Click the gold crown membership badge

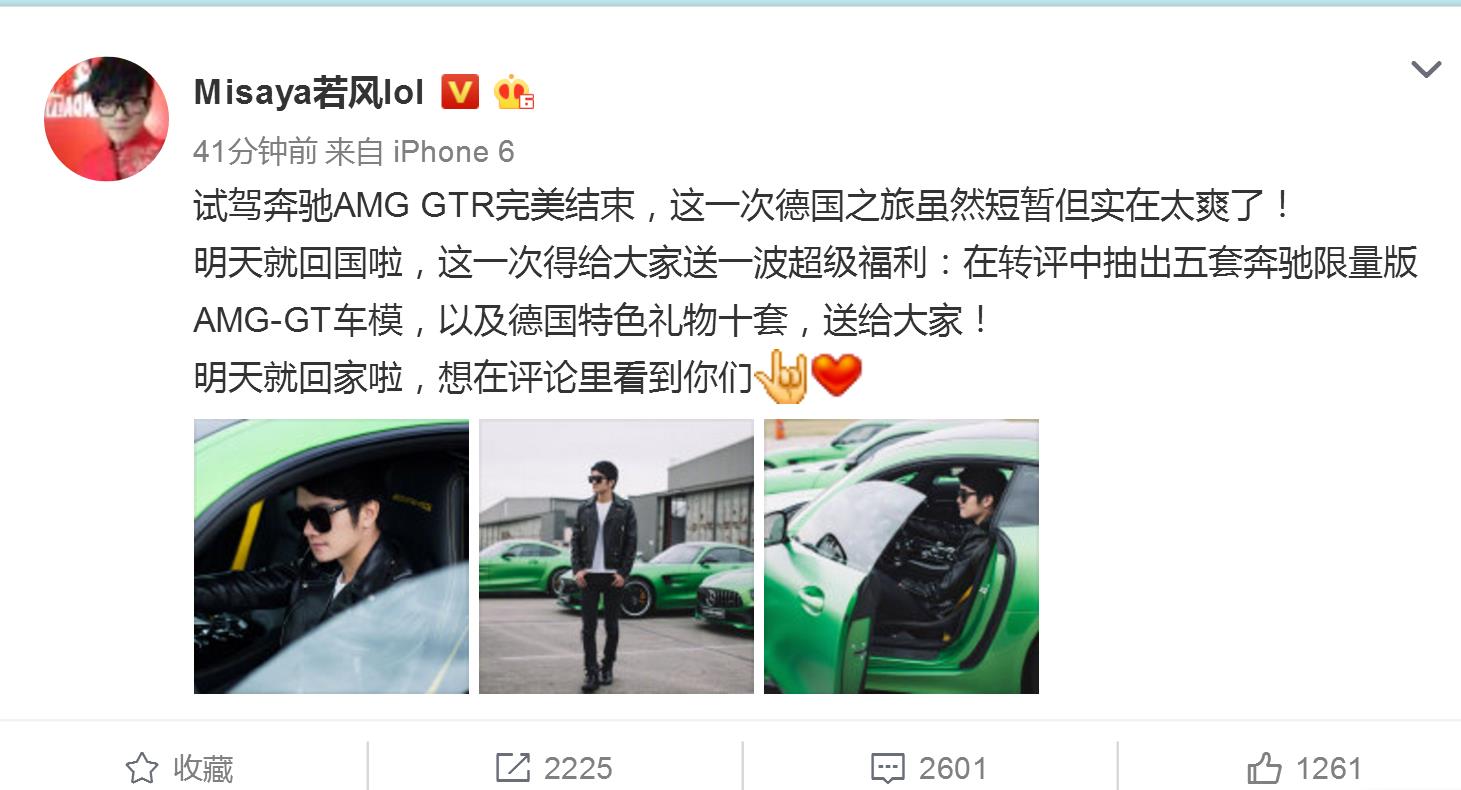pyautogui.click(x=514, y=92)
